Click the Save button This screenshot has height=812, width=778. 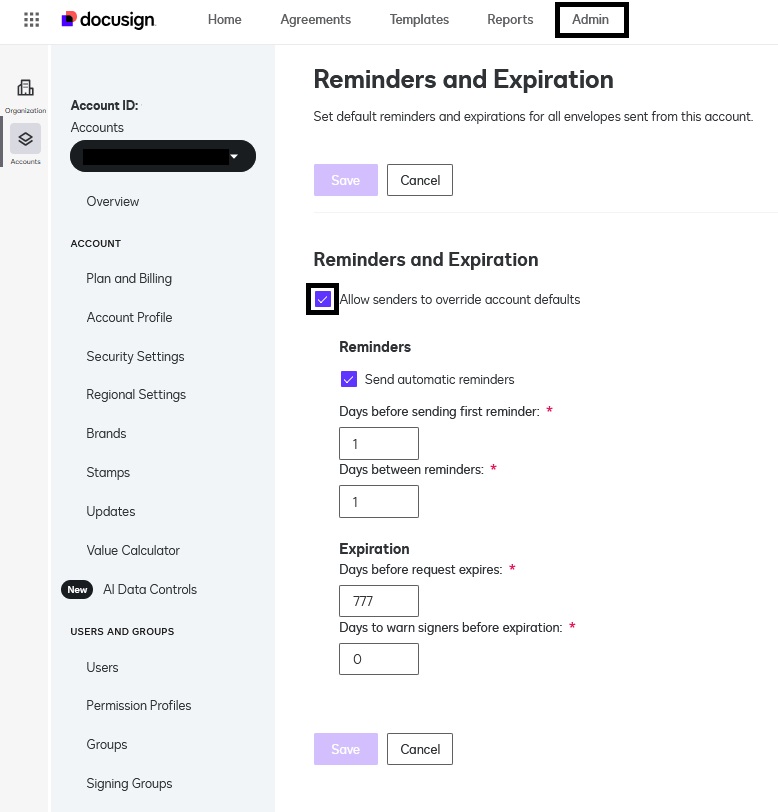pos(345,180)
